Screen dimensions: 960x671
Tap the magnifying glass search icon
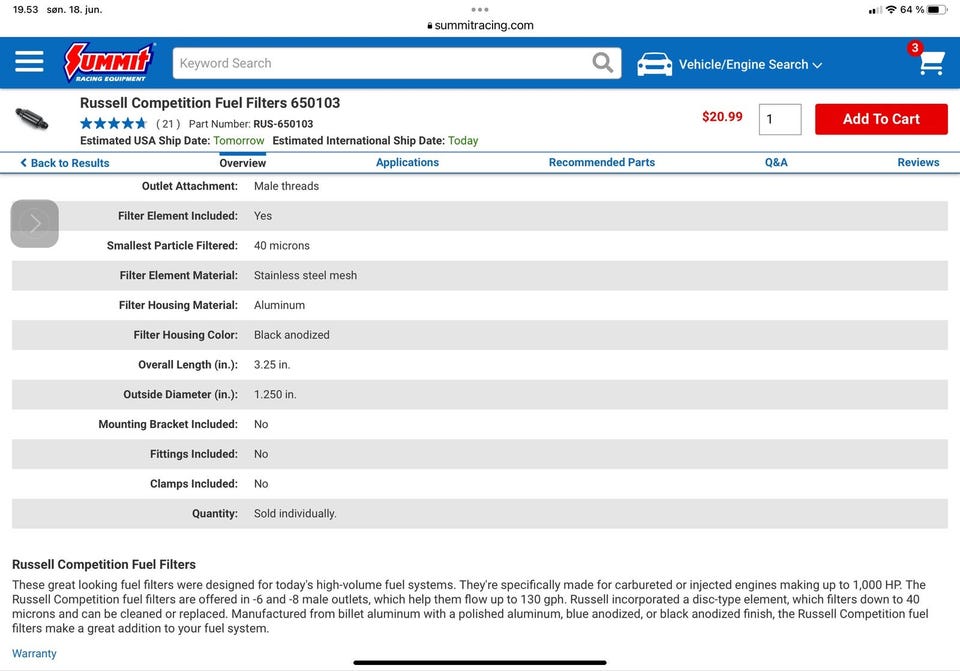[602, 62]
